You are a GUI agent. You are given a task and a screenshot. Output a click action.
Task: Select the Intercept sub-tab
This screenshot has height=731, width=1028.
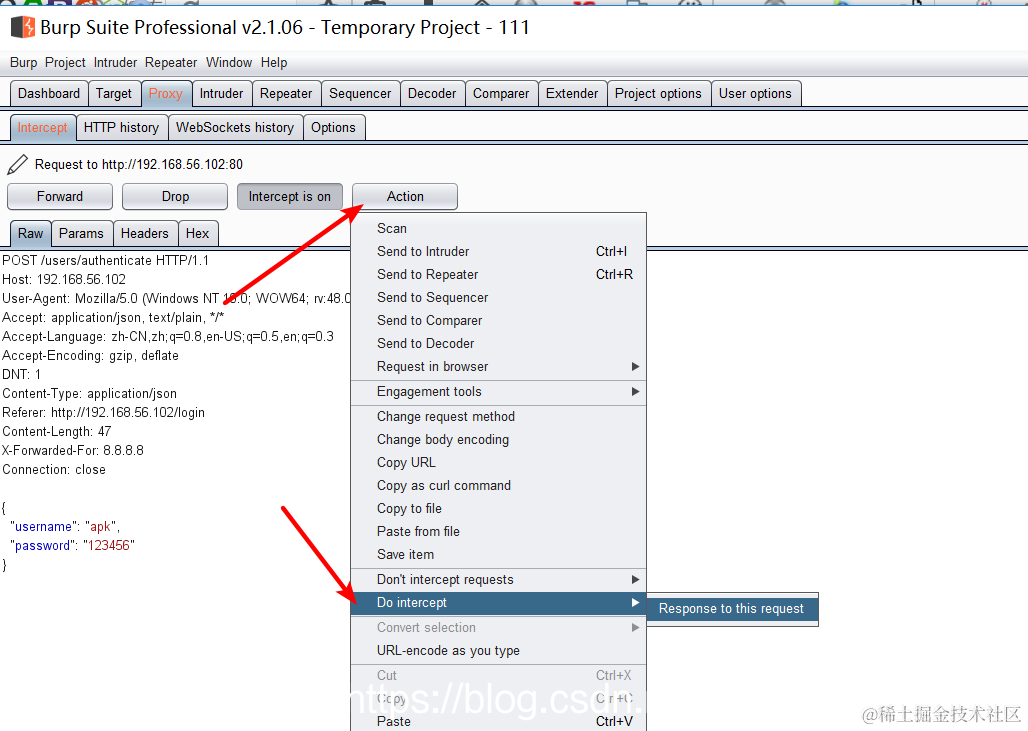(43, 128)
